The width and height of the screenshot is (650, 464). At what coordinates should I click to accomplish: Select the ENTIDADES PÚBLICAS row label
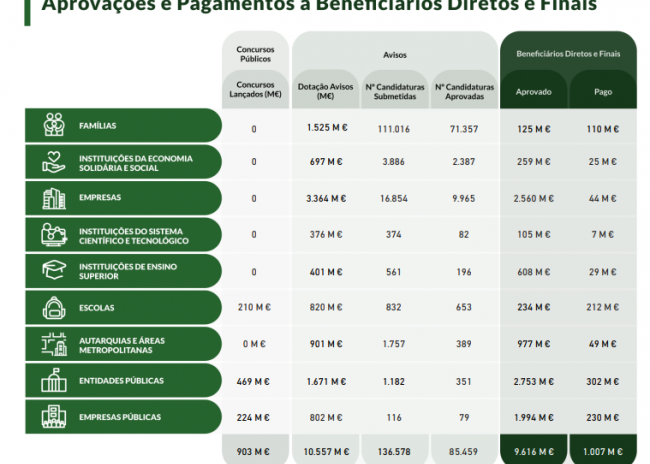click(121, 381)
